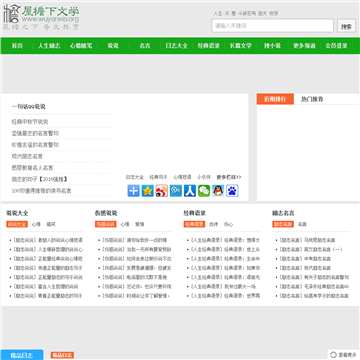The image size is (360, 360).
Task: Open the 伤感说说 section heading
Action: click(x=106, y=213)
